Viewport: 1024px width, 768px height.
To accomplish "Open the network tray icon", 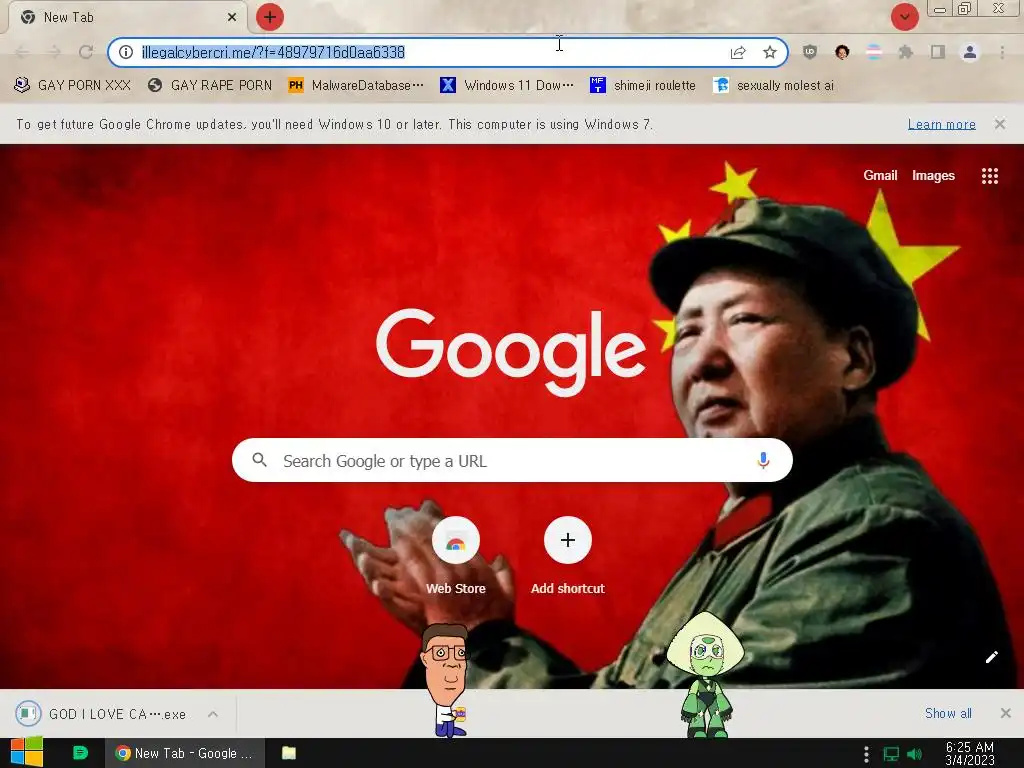I will click(891, 754).
